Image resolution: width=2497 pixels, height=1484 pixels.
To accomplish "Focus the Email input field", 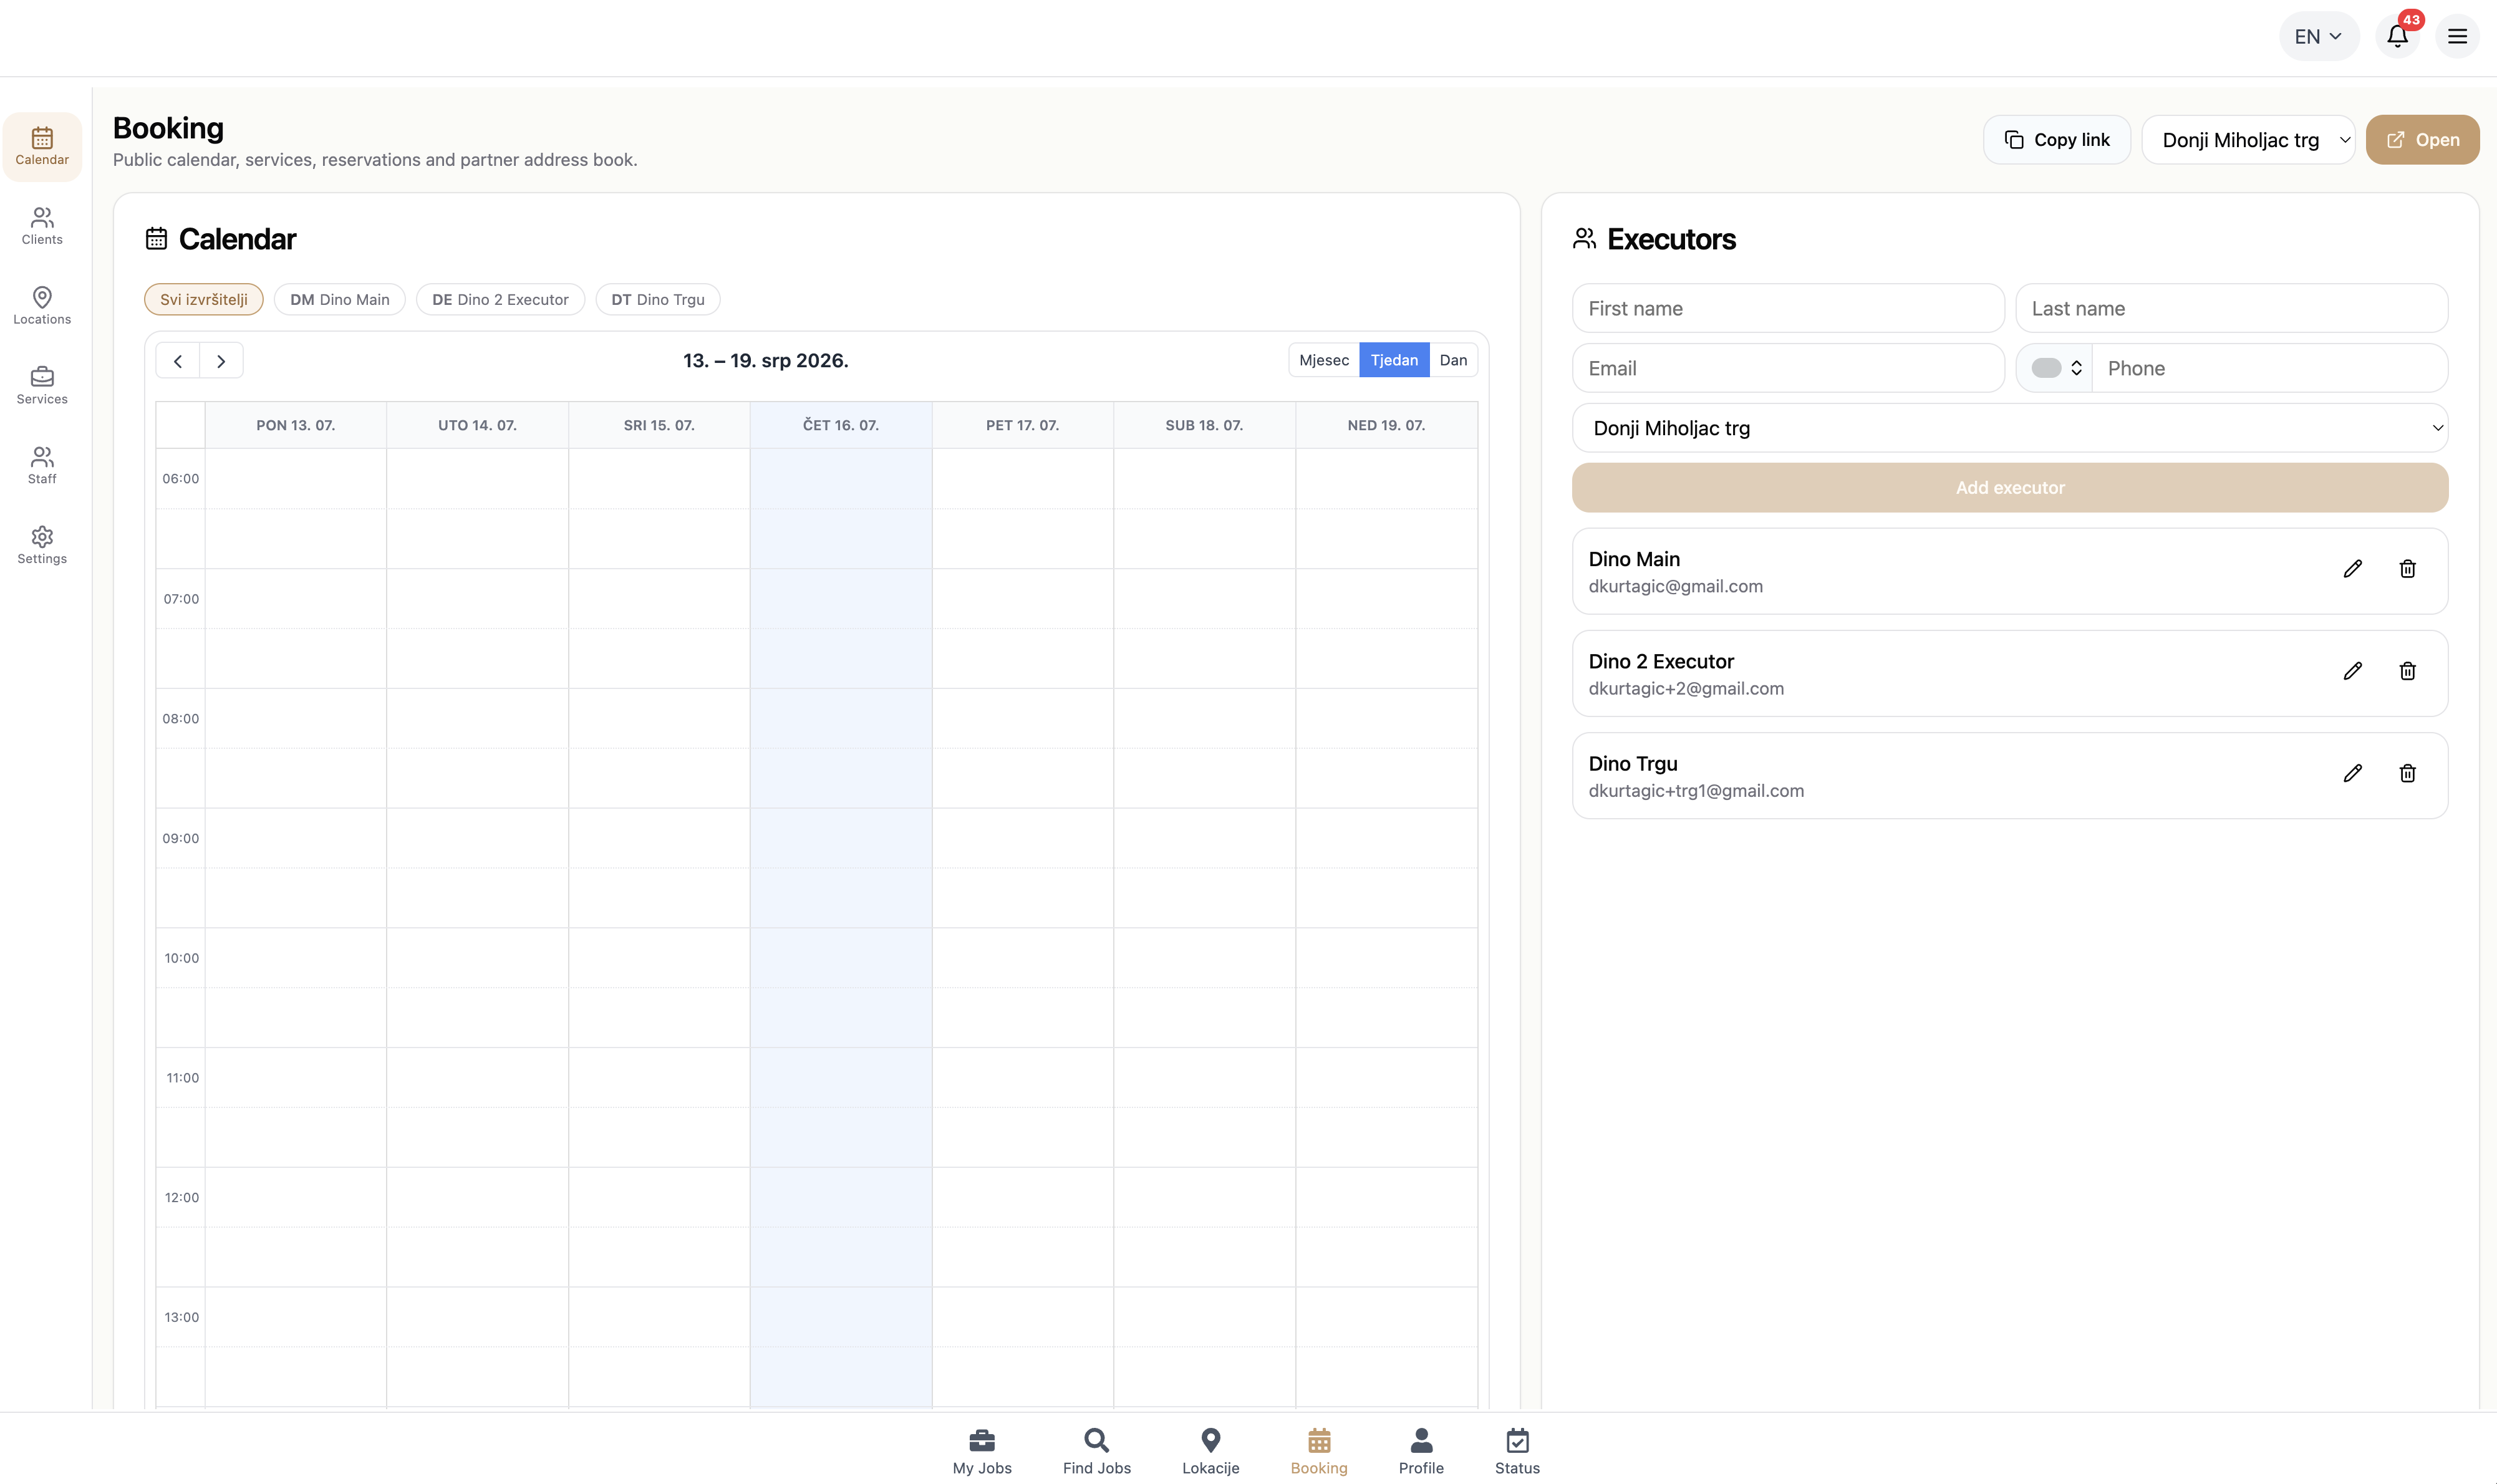I will click(x=1788, y=369).
